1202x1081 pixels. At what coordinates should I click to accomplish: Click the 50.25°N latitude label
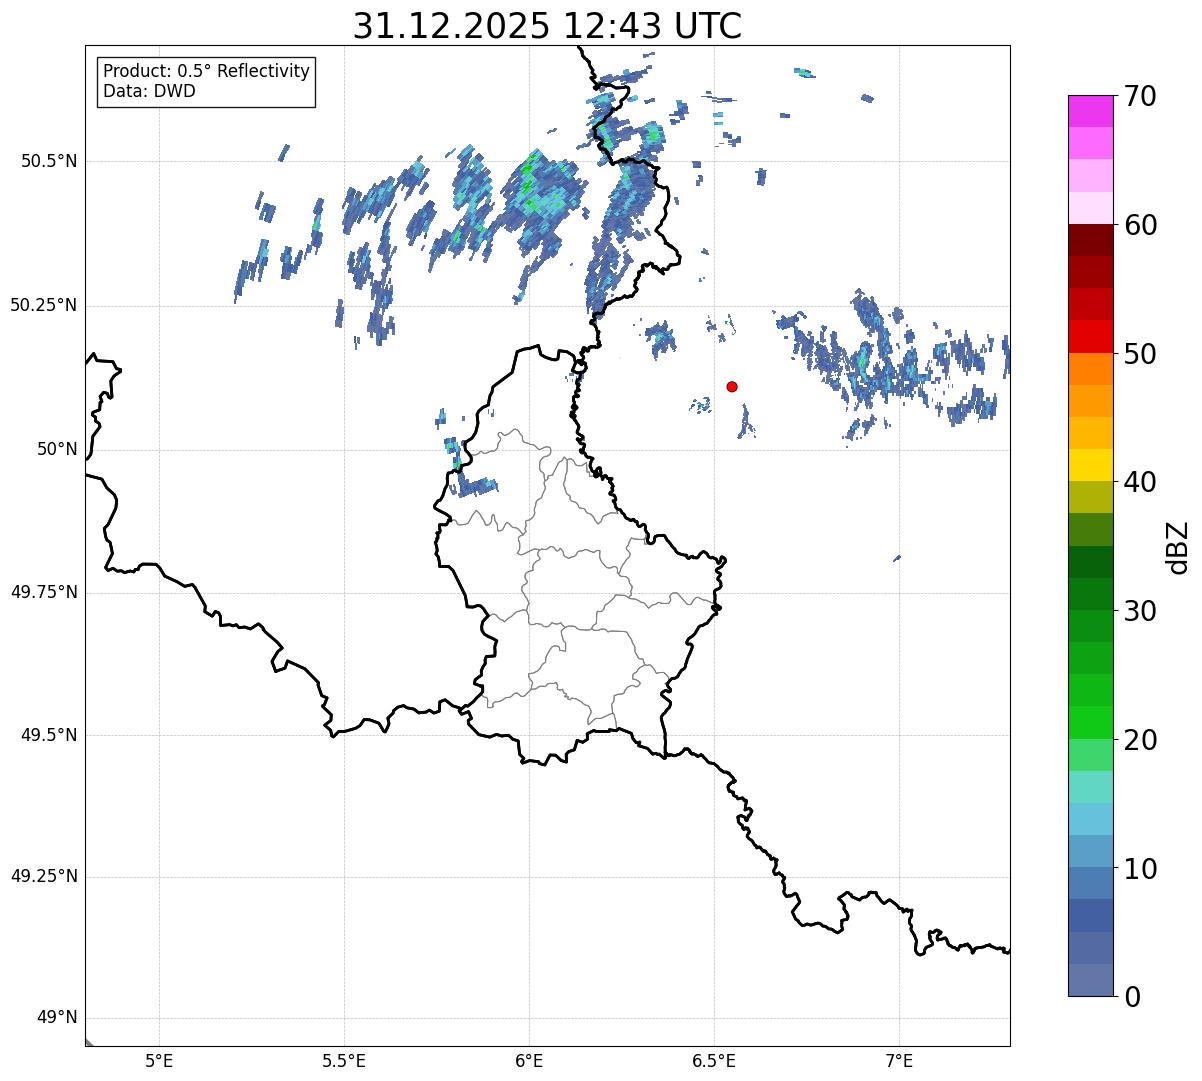(x=44, y=305)
